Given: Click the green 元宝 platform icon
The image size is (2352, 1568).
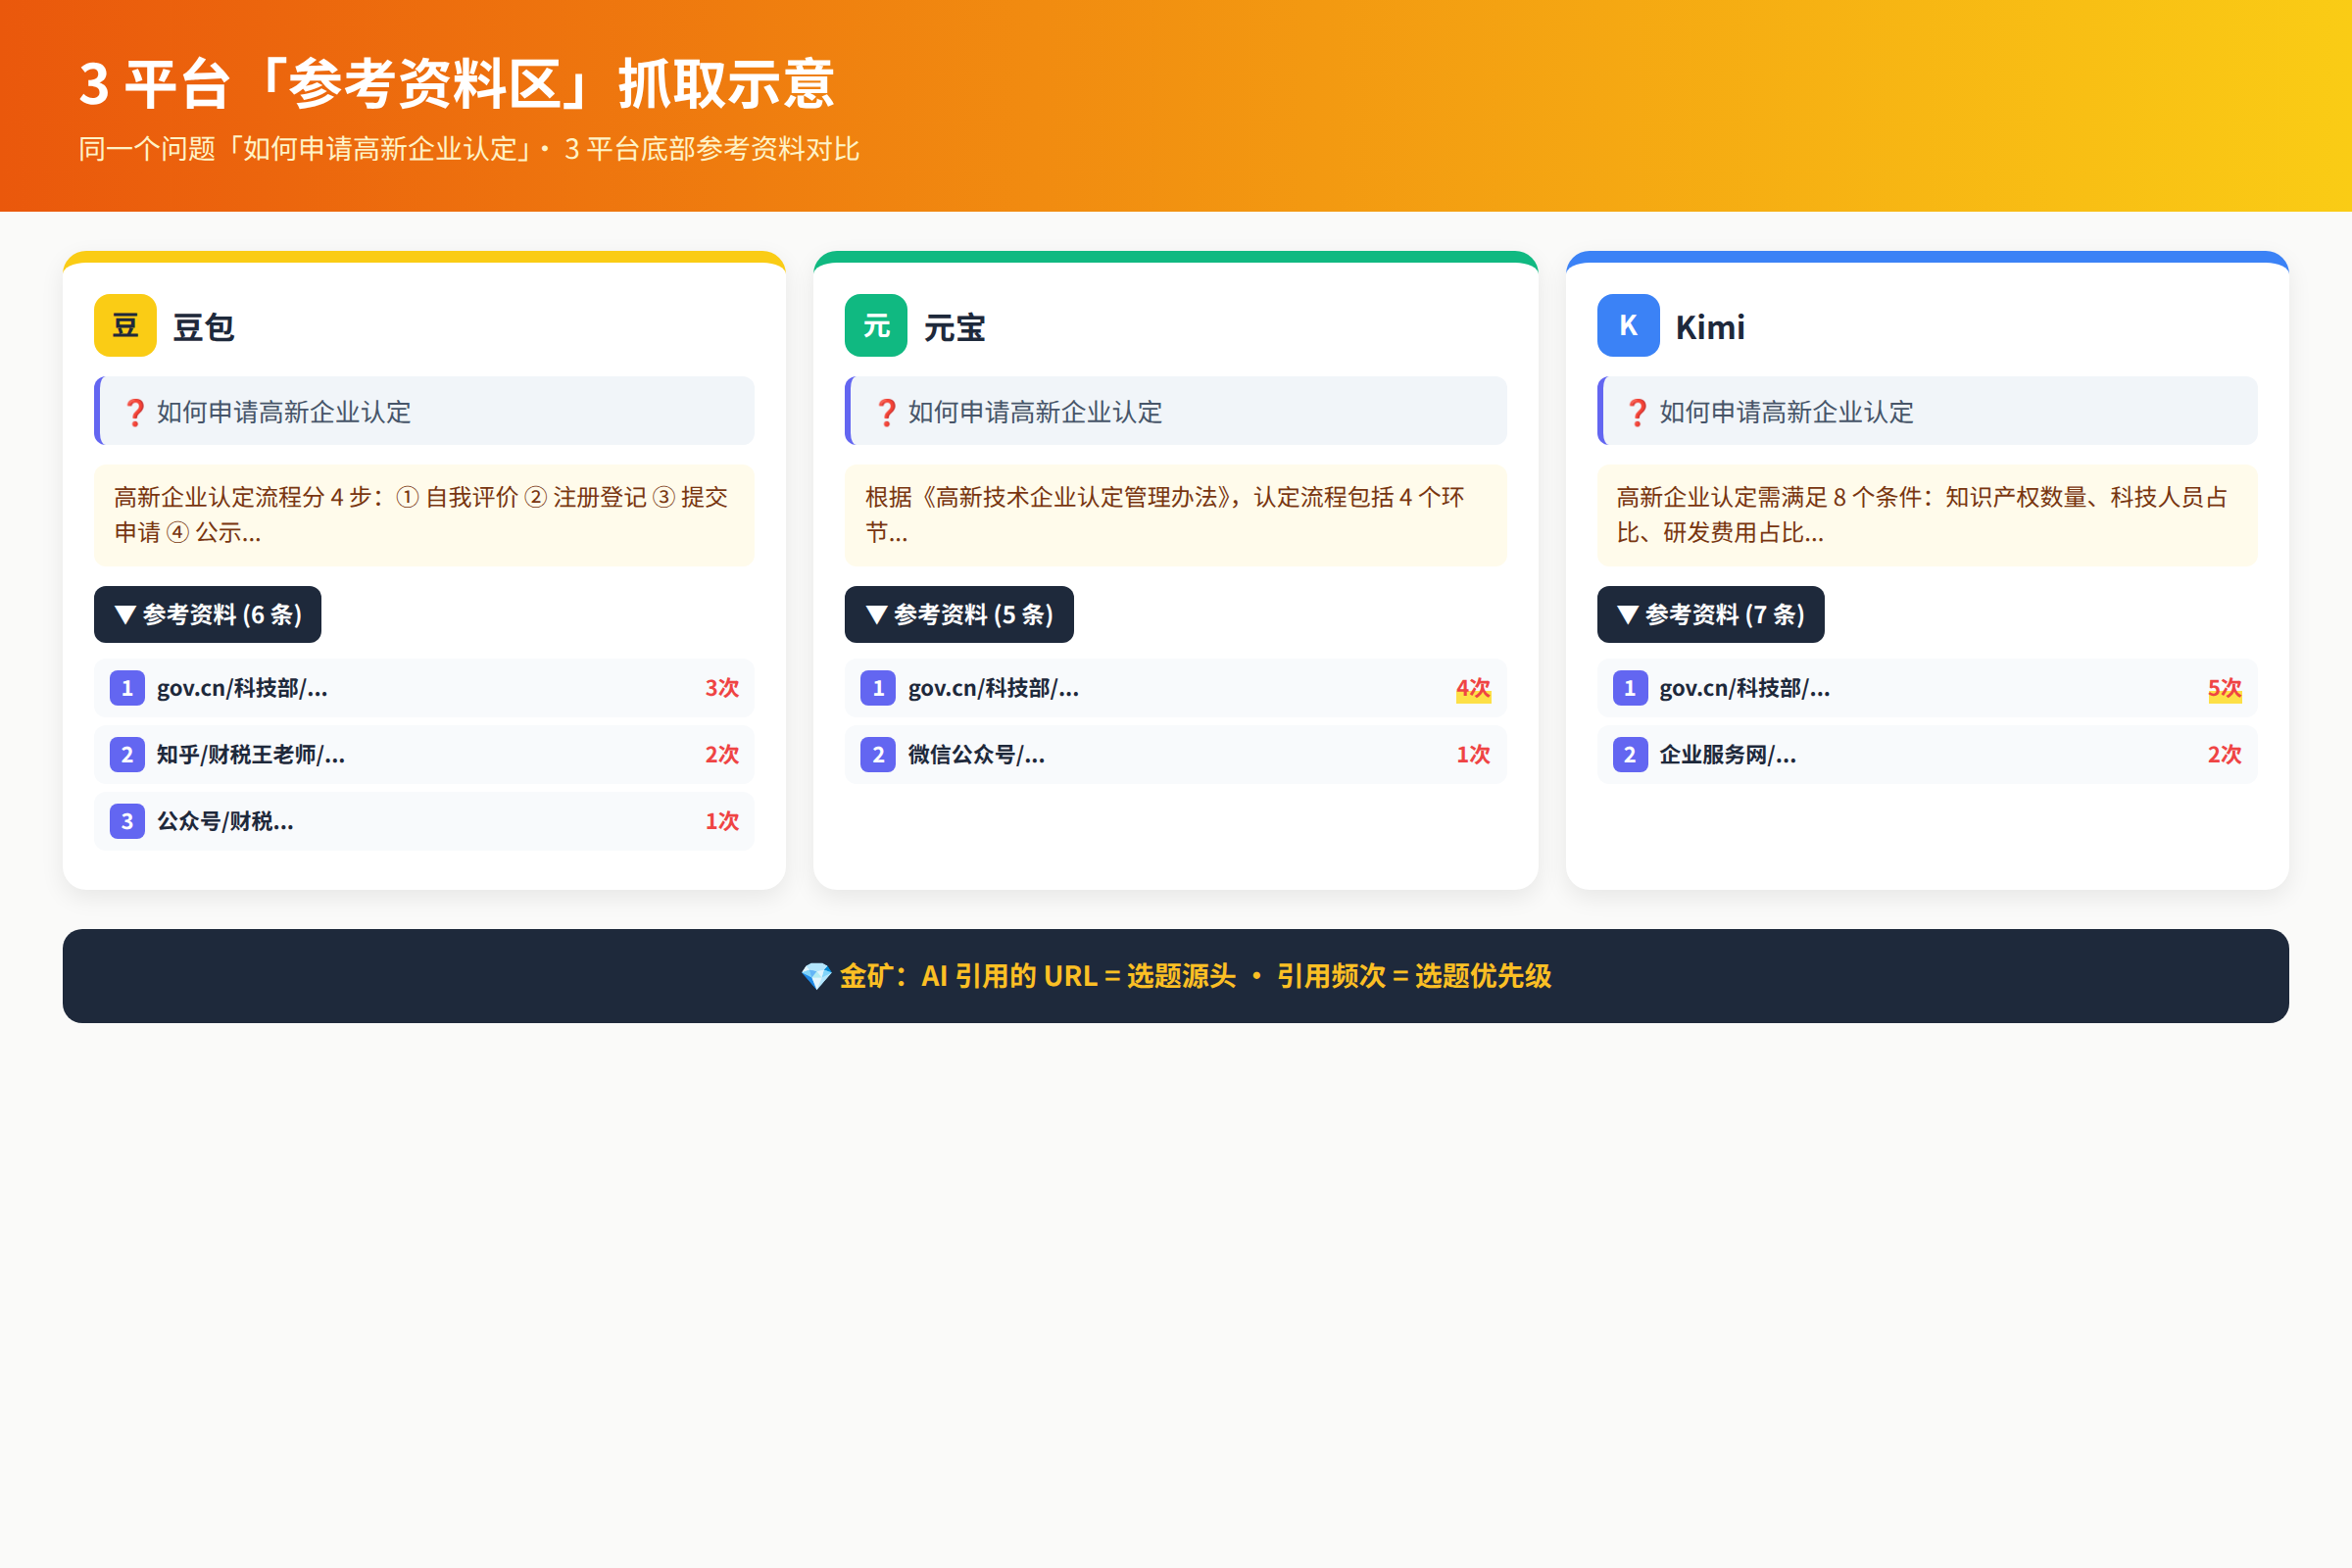Looking at the screenshot, I should coord(876,325).
